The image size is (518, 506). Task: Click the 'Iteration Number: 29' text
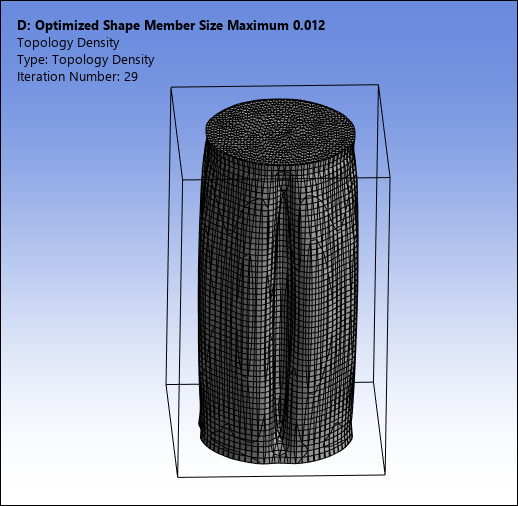(x=77, y=77)
